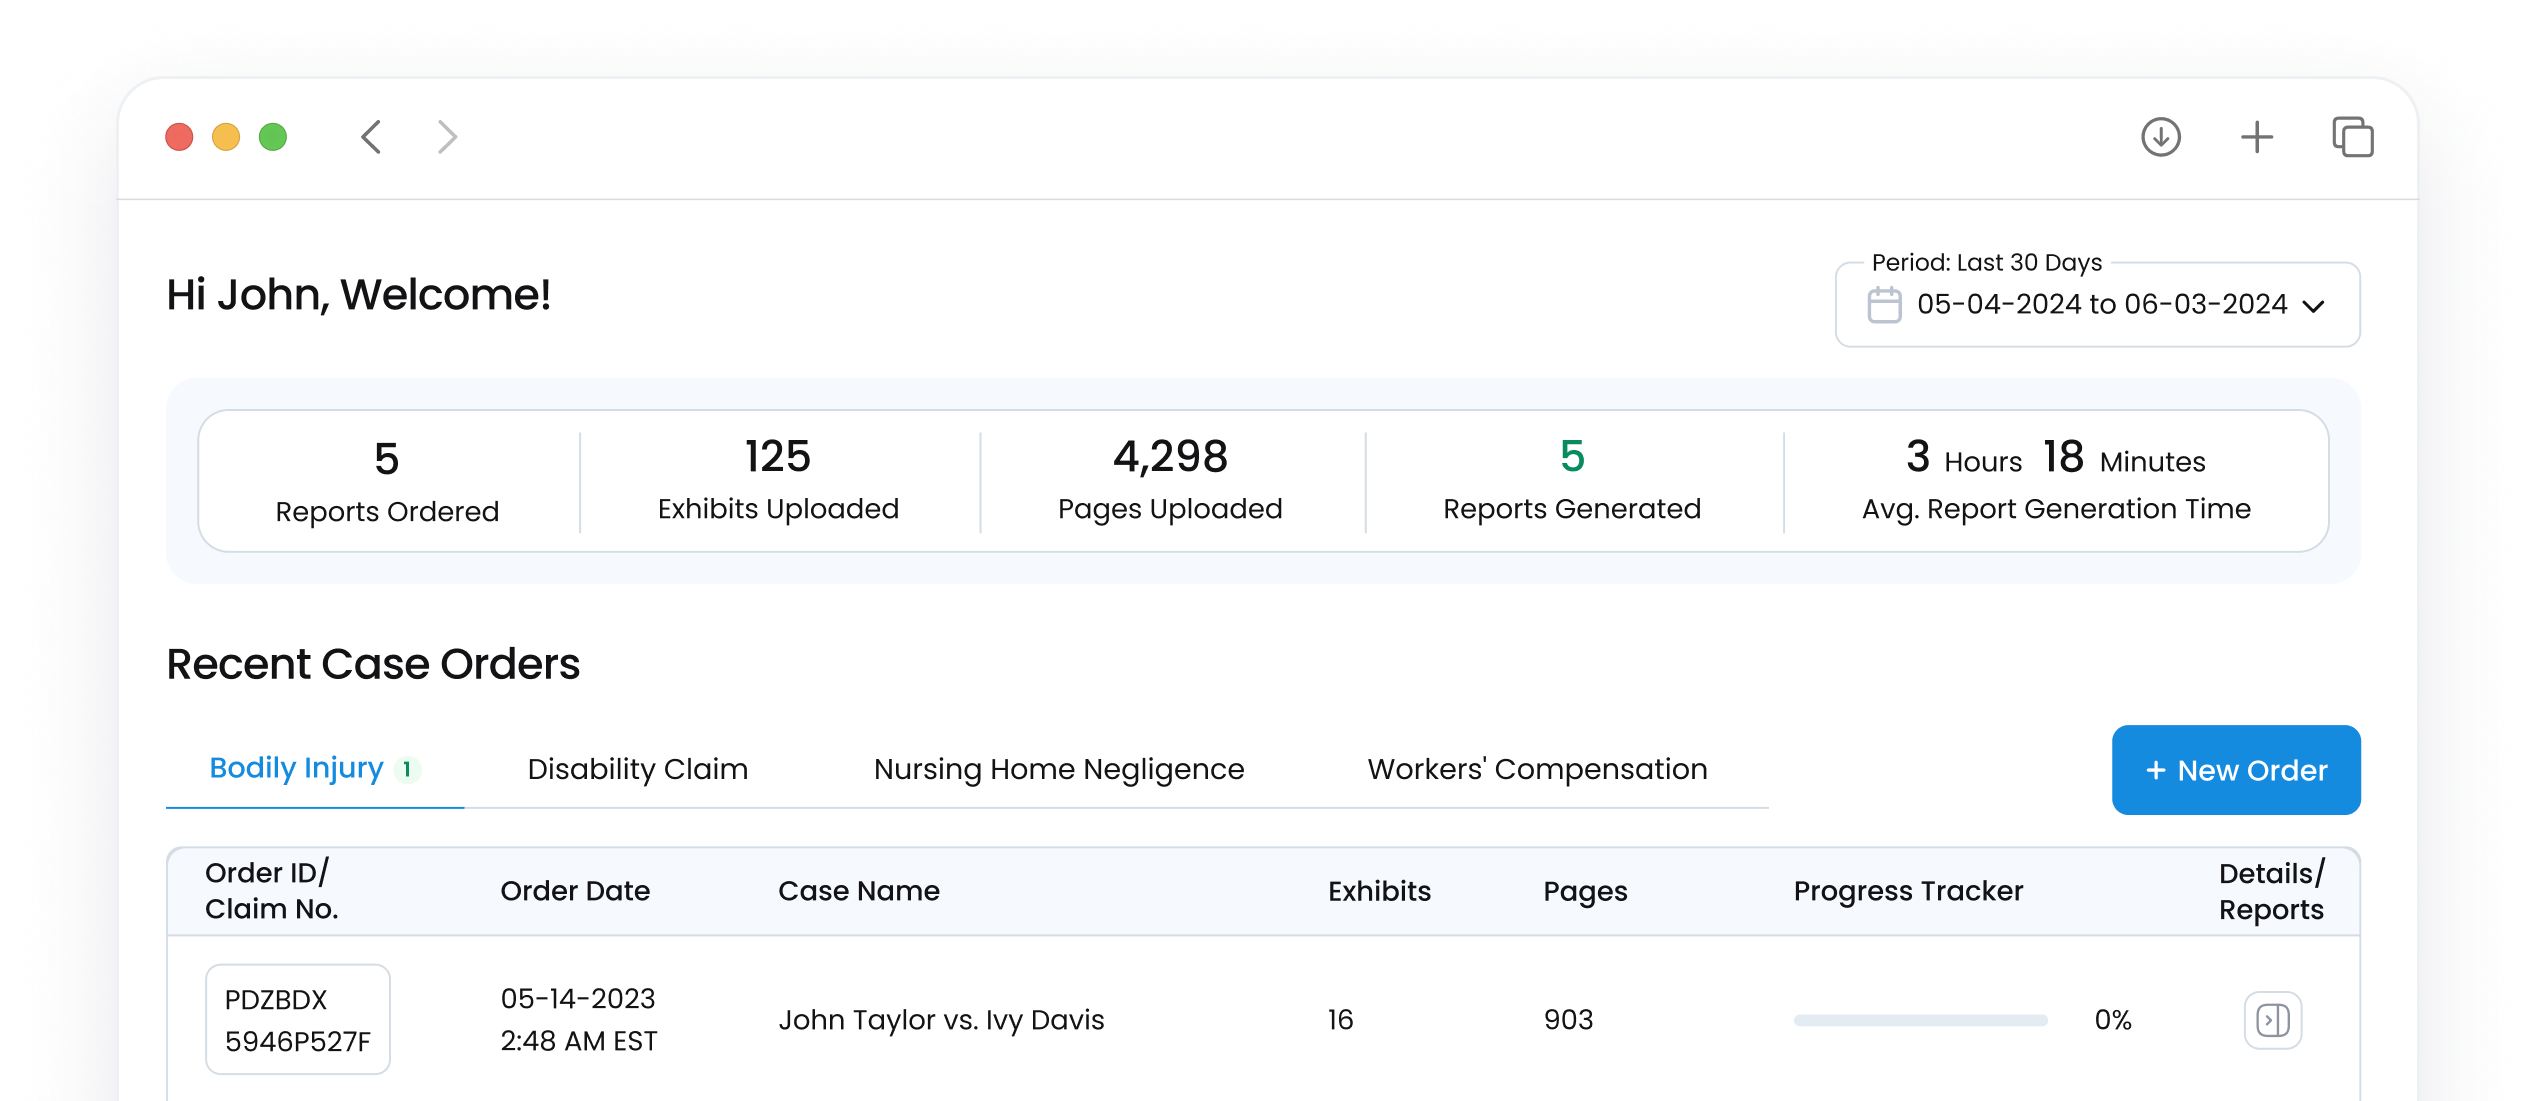This screenshot has width=2538, height=1101.
Task: Open the 05-04-2024 to 06-03-2024 date dropdown
Action: coord(2100,305)
